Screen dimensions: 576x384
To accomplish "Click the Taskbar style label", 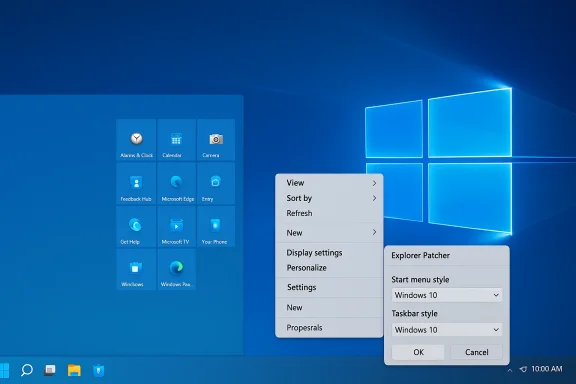I will point(414,313).
